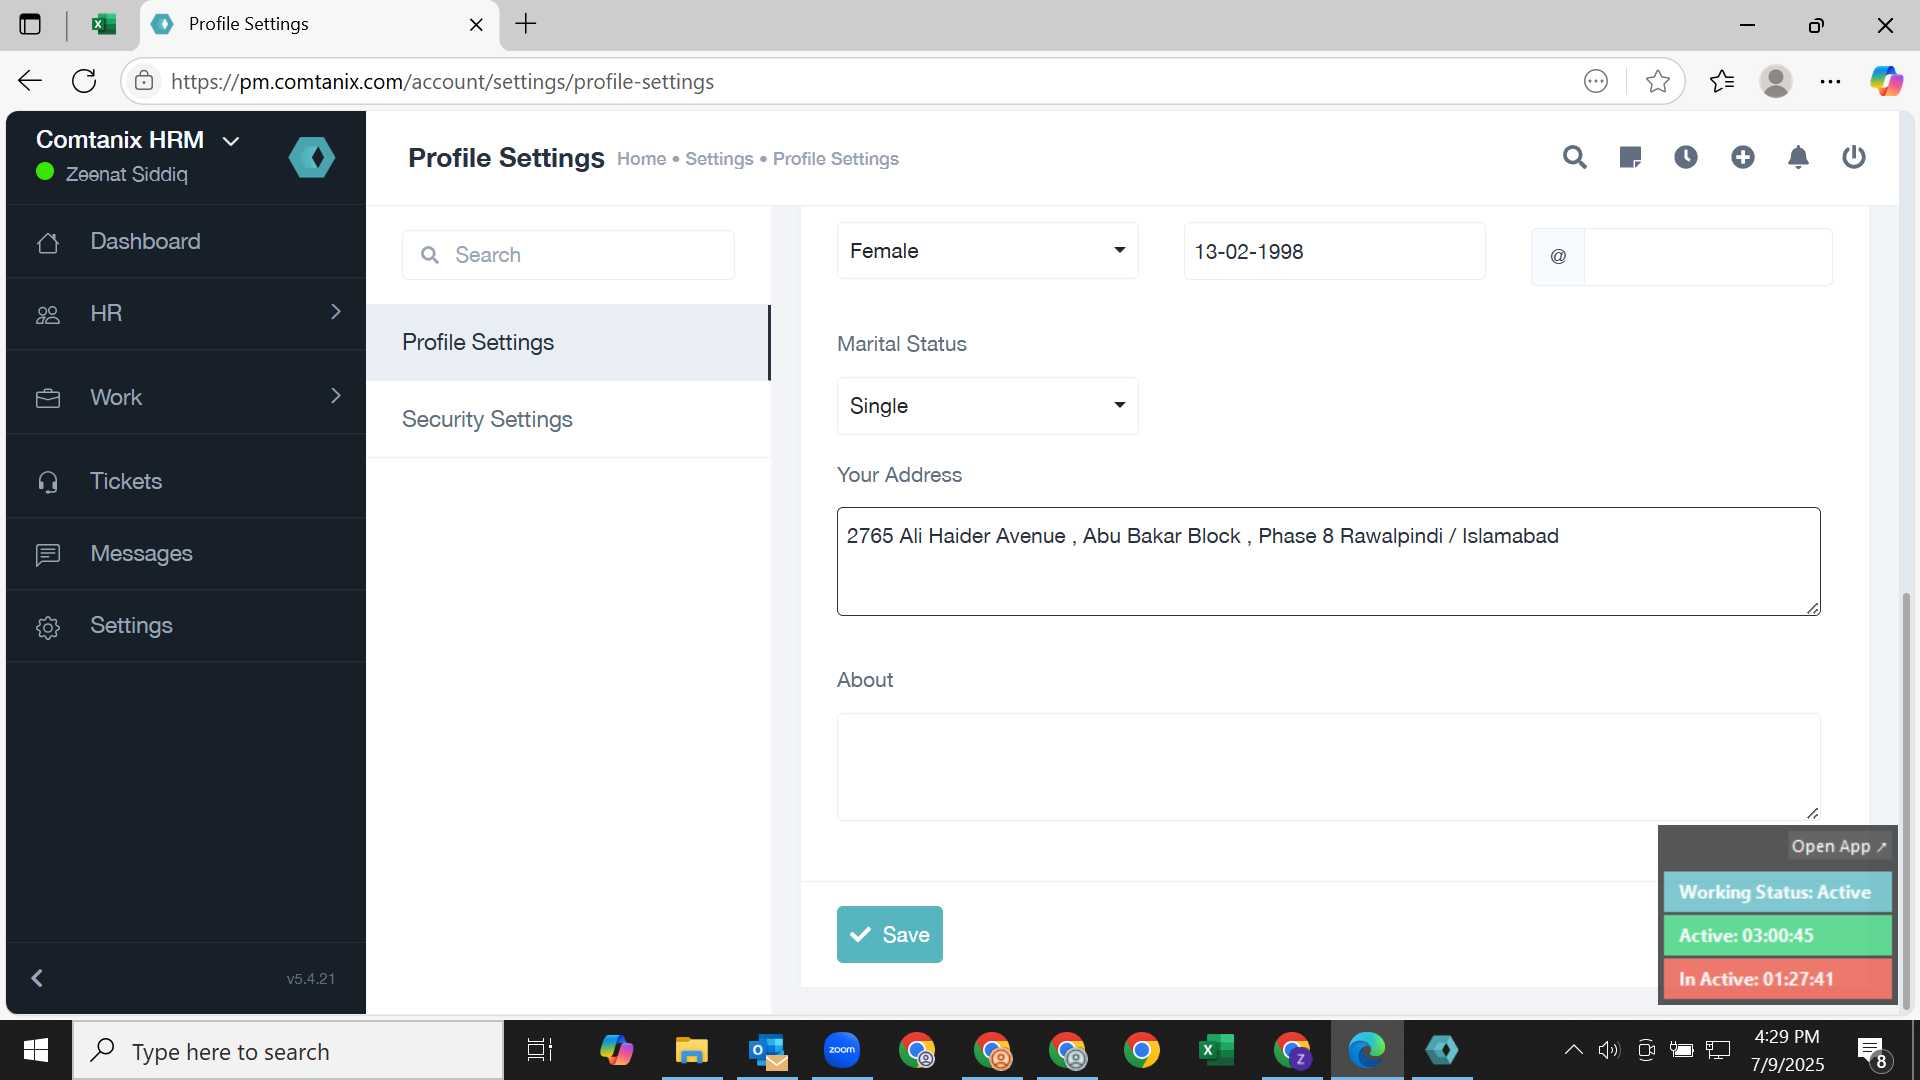Select the Profile Settings tab
The image size is (1920, 1080).
(568, 342)
